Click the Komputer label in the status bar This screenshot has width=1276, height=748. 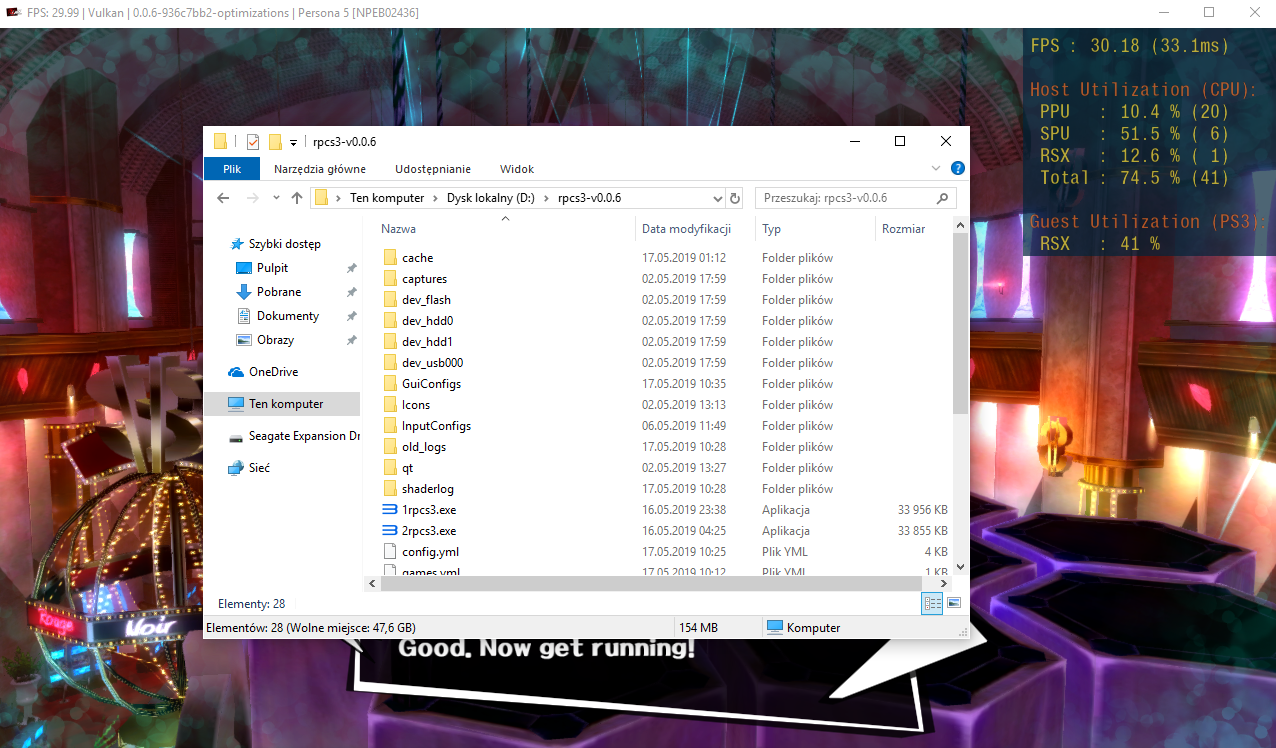coord(813,628)
